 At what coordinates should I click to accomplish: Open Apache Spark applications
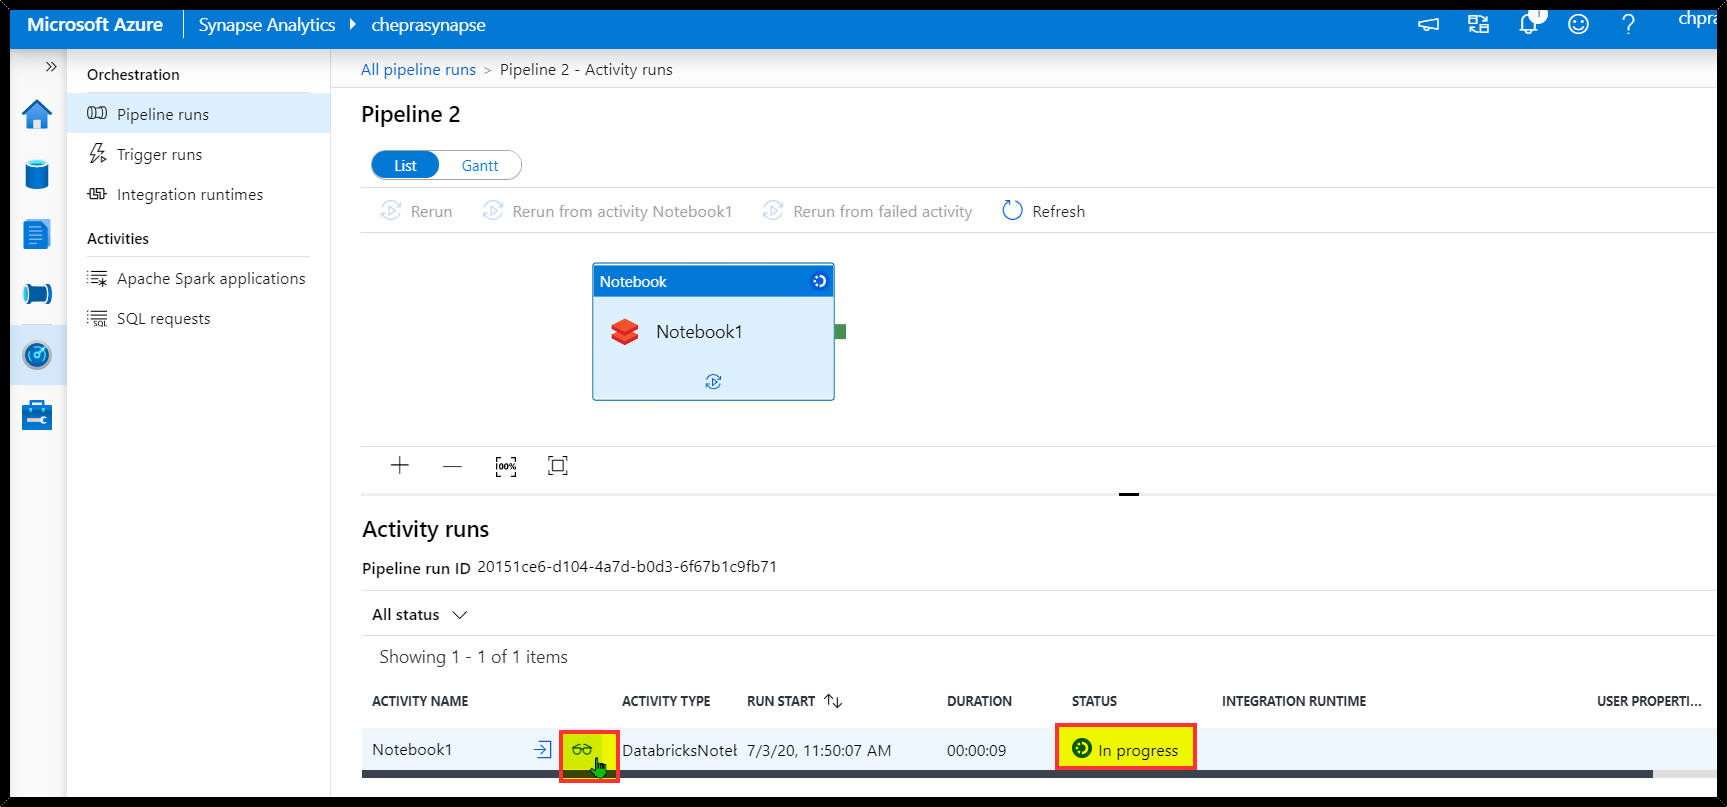[x=198, y=278]
